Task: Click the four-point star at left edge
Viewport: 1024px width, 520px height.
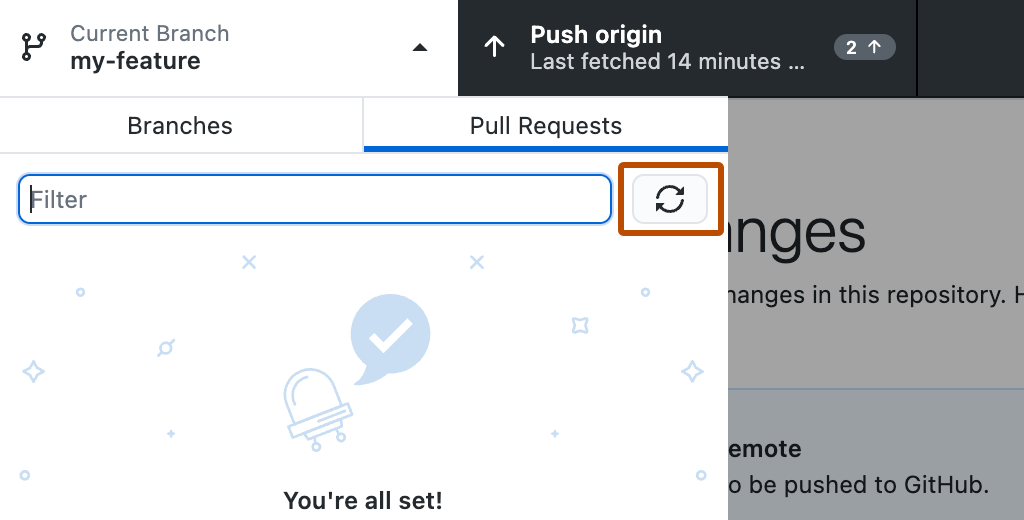Action: click(x=33, y=372)
